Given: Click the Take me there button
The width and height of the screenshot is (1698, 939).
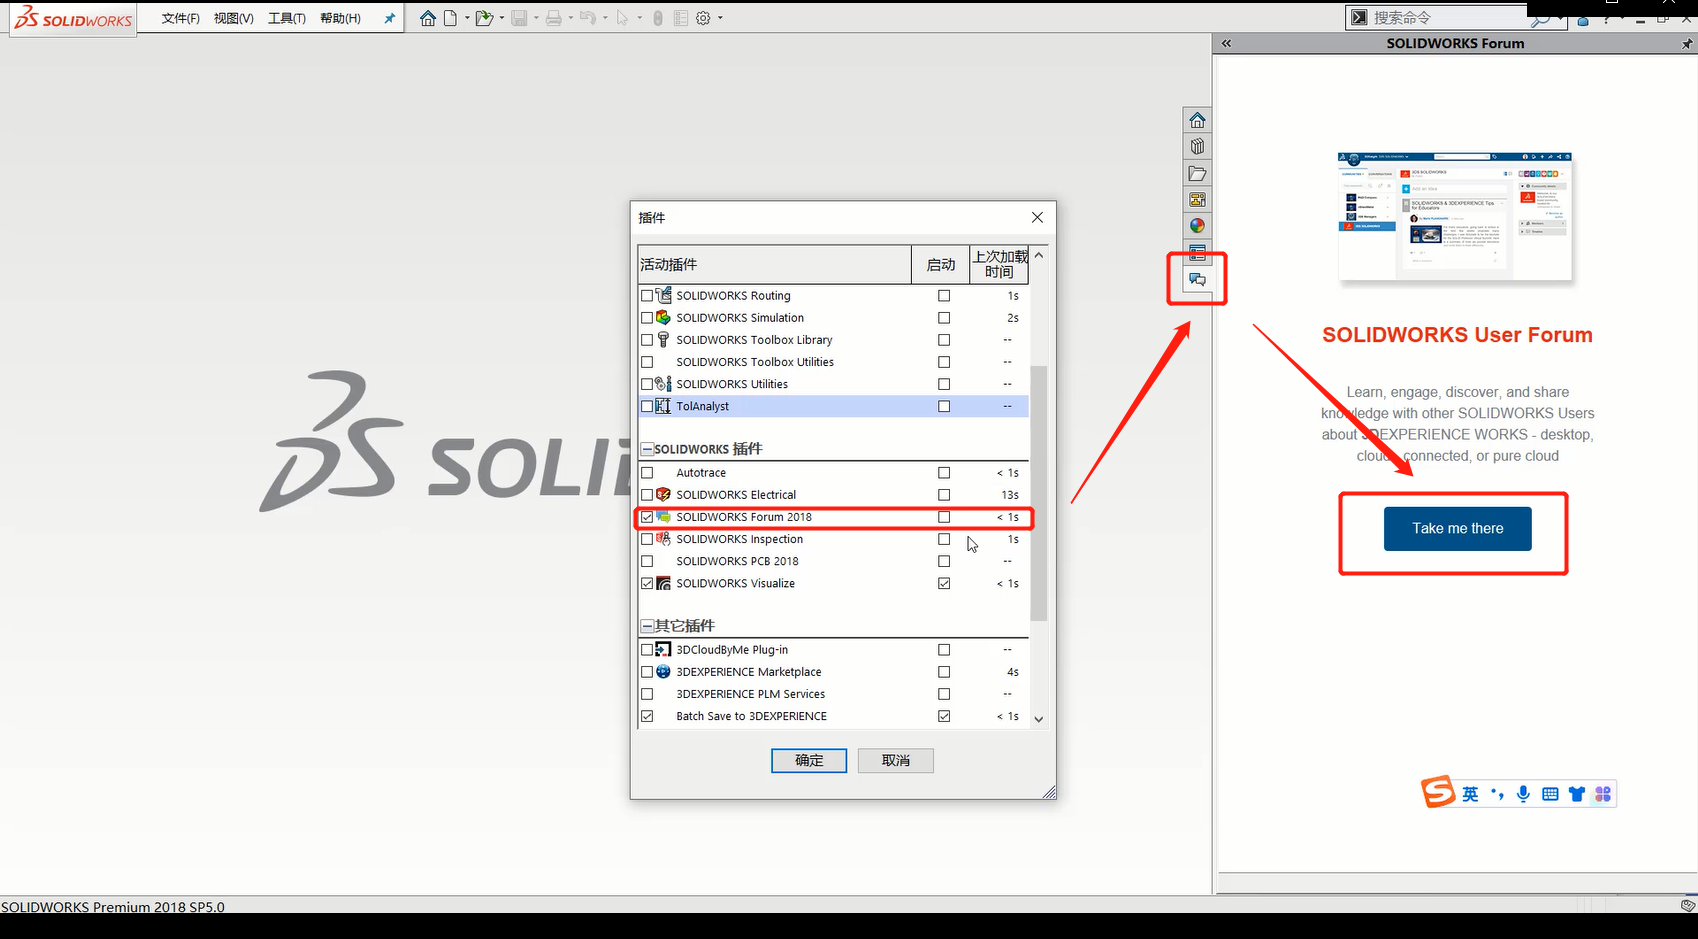Looking at the screenshot, I should pos(1457,528).
